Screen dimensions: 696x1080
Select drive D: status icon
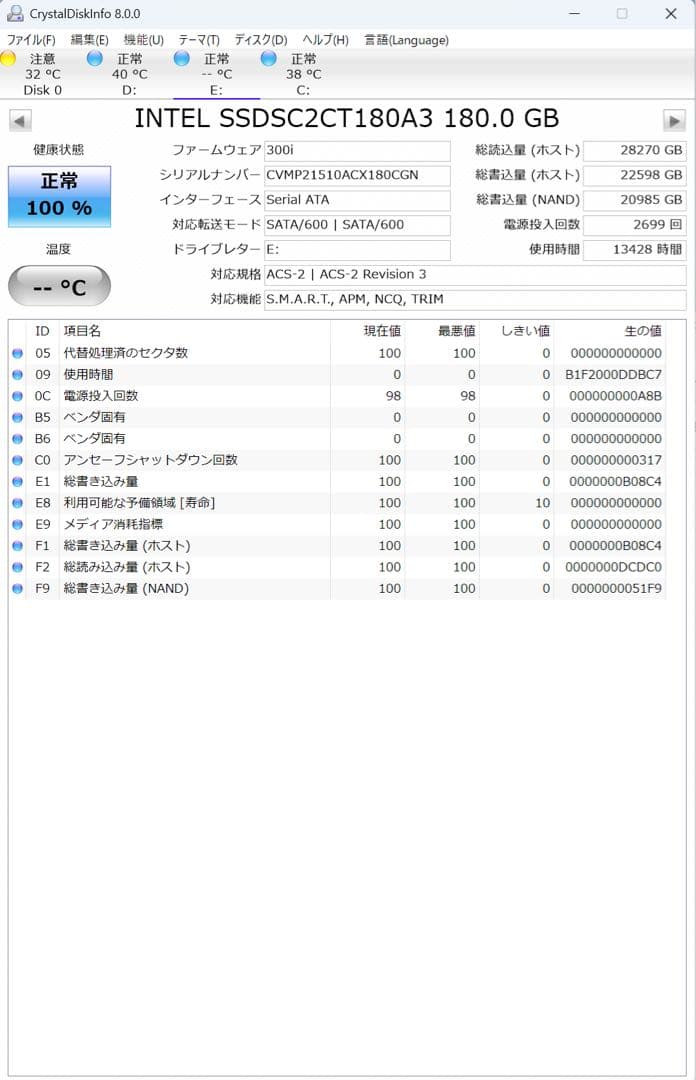[x=94, y=59]
